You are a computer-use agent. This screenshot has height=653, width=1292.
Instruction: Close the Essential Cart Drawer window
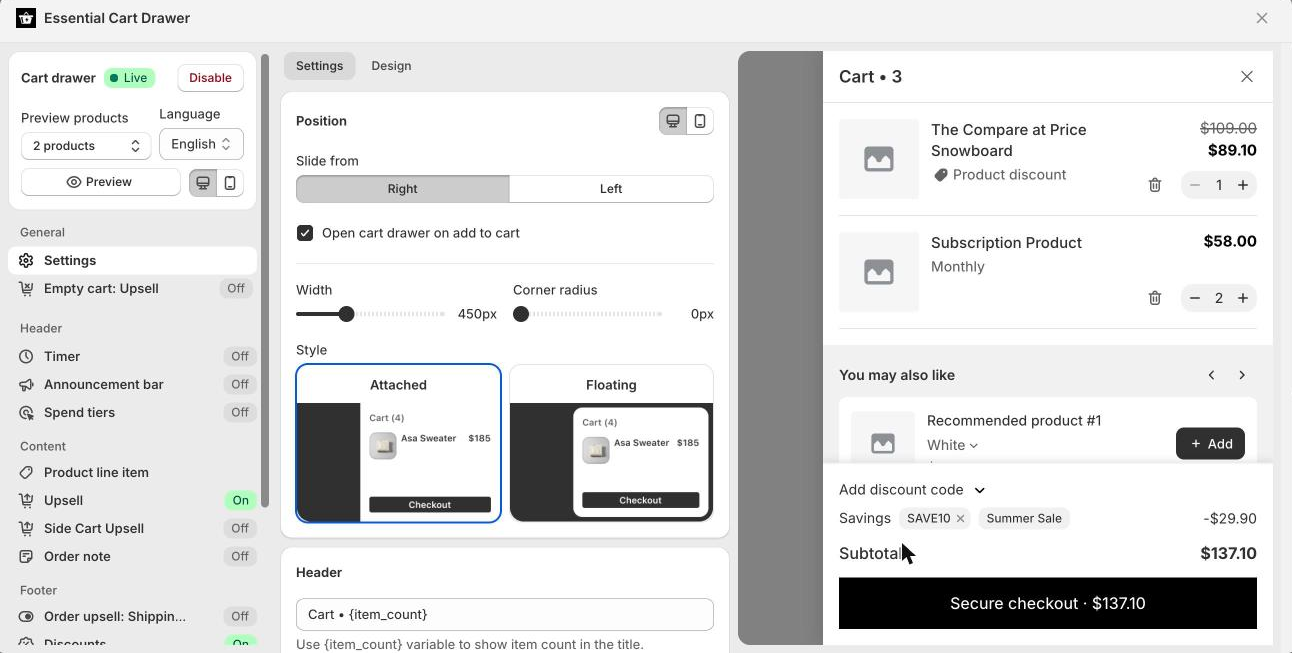(1262, 18)
